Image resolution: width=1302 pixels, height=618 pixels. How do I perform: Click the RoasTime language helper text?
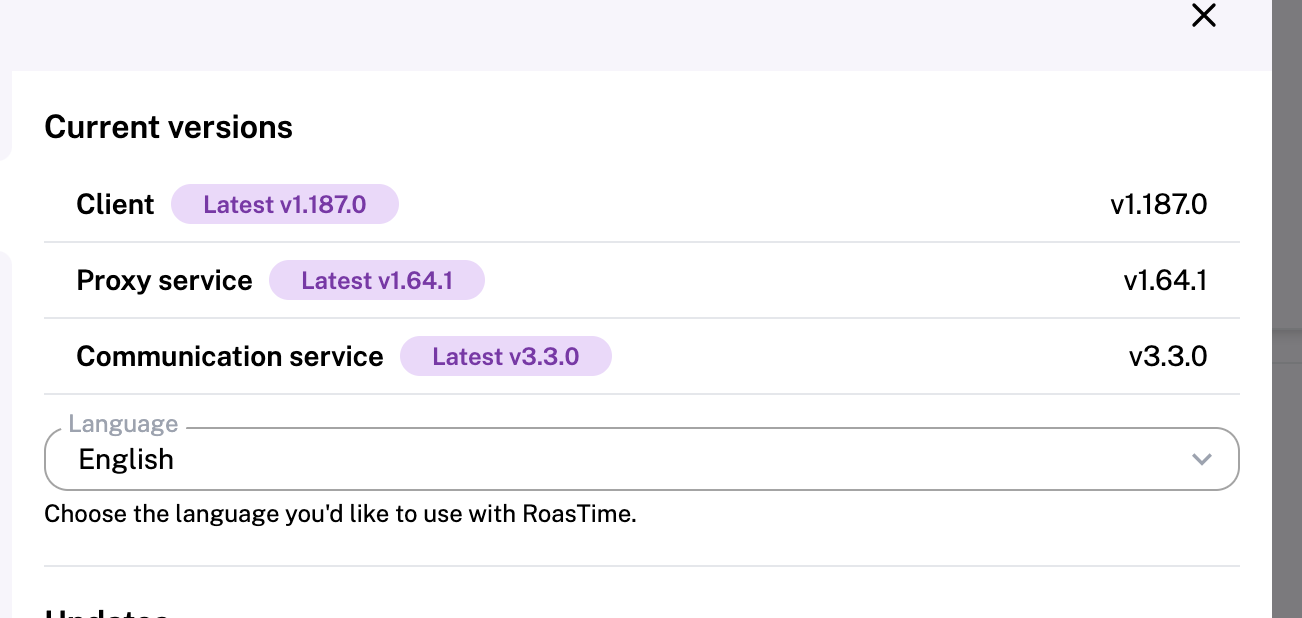(x=340, y=515)
